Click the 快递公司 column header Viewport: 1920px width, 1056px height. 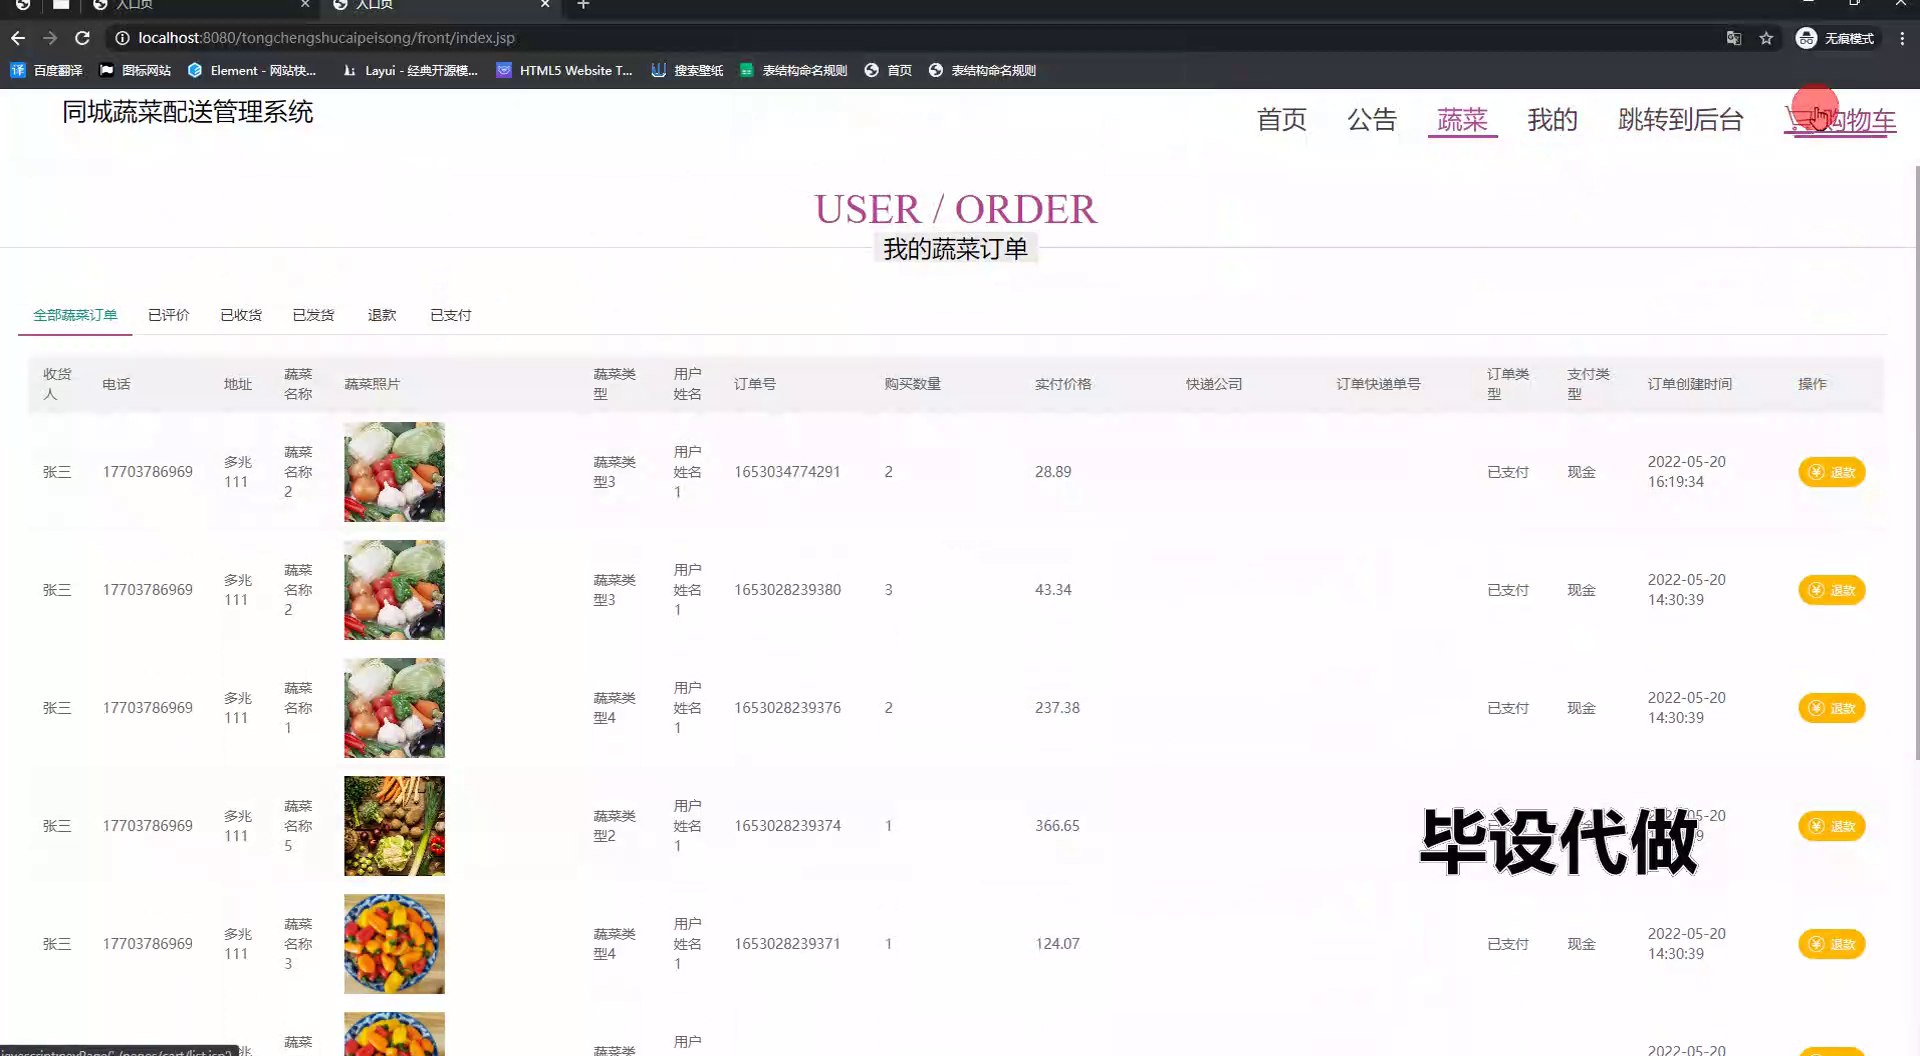(1214, 384)
